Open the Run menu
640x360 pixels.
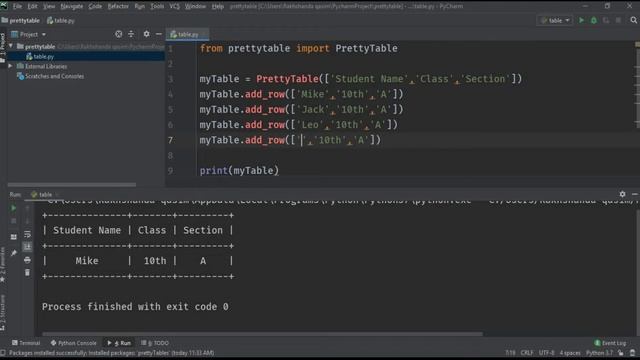140,6
